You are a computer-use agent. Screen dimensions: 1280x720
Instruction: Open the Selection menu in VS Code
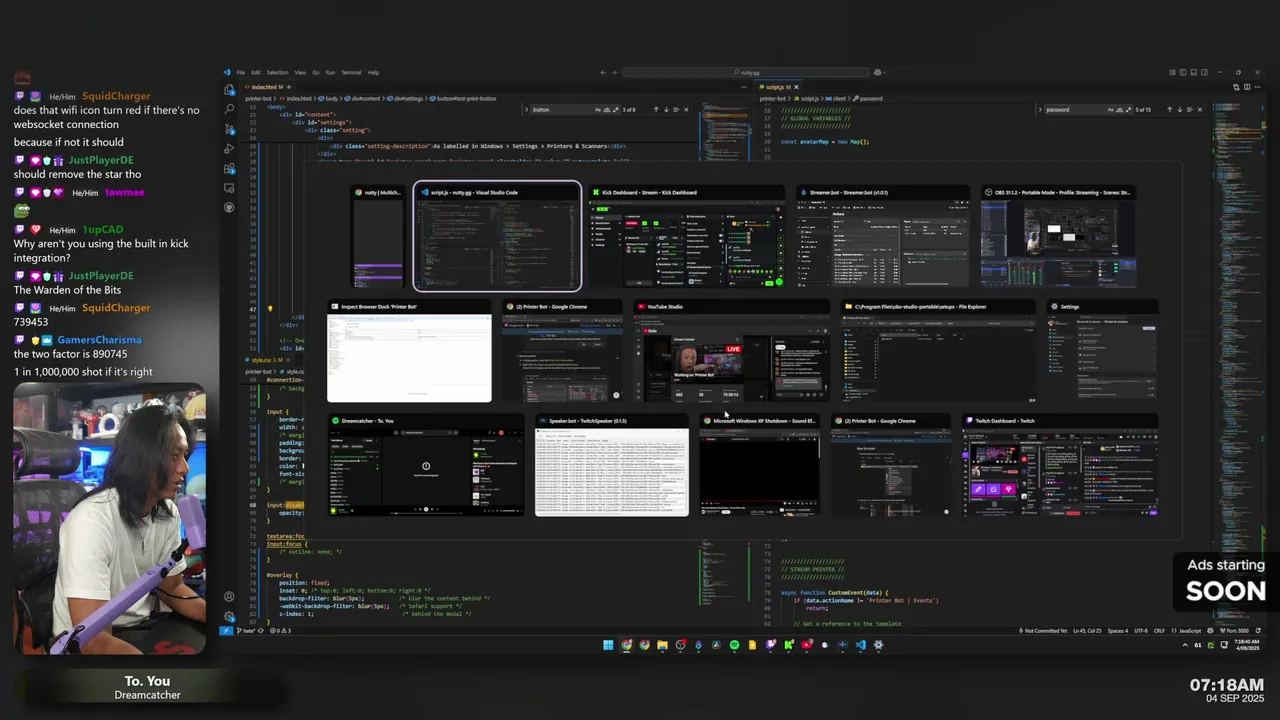277,72
